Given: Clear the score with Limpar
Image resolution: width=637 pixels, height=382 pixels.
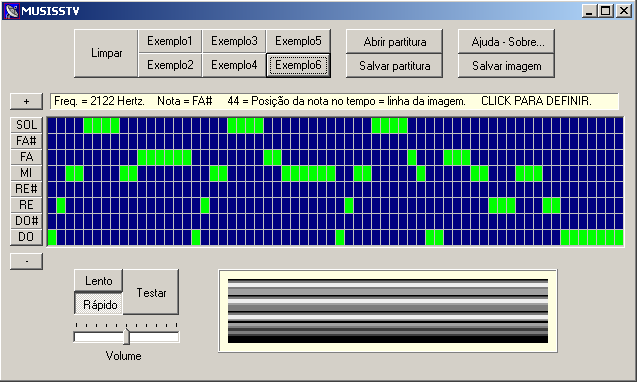Looking at the screenshot, I should 106,53.
